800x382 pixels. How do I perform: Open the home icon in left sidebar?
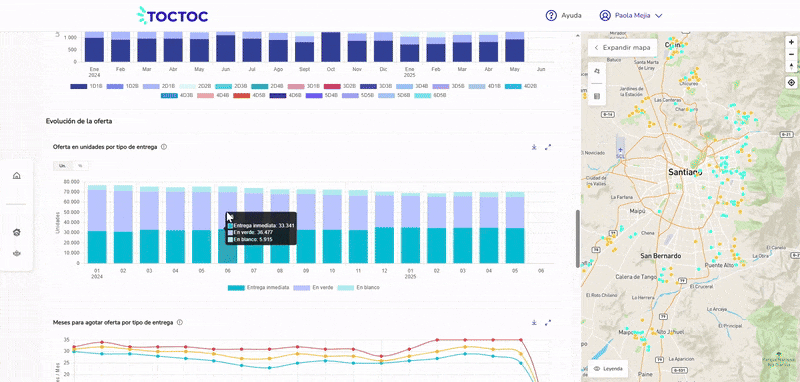coord(17,176)
